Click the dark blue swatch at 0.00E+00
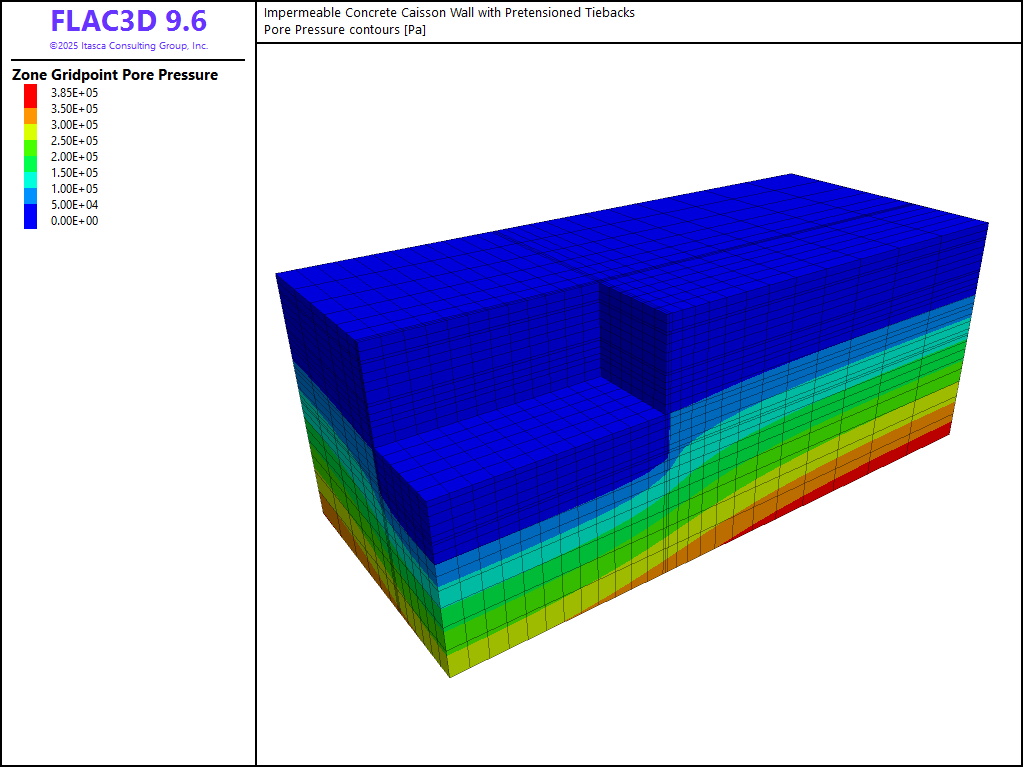 point(31,217)
